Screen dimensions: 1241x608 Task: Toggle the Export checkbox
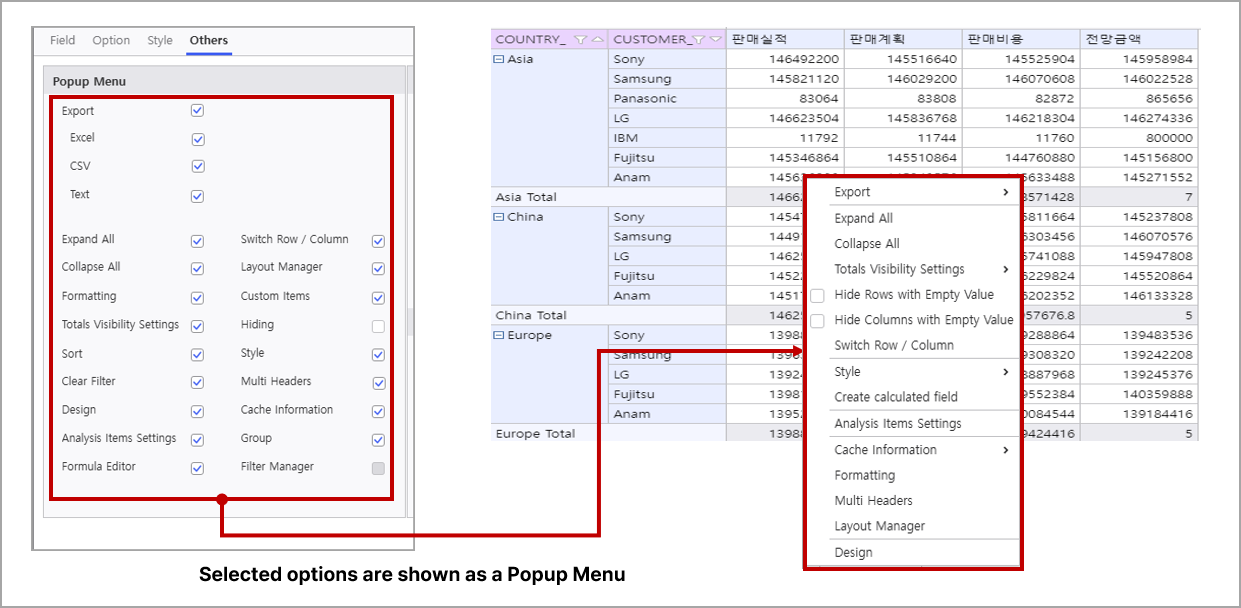(197, 111)
